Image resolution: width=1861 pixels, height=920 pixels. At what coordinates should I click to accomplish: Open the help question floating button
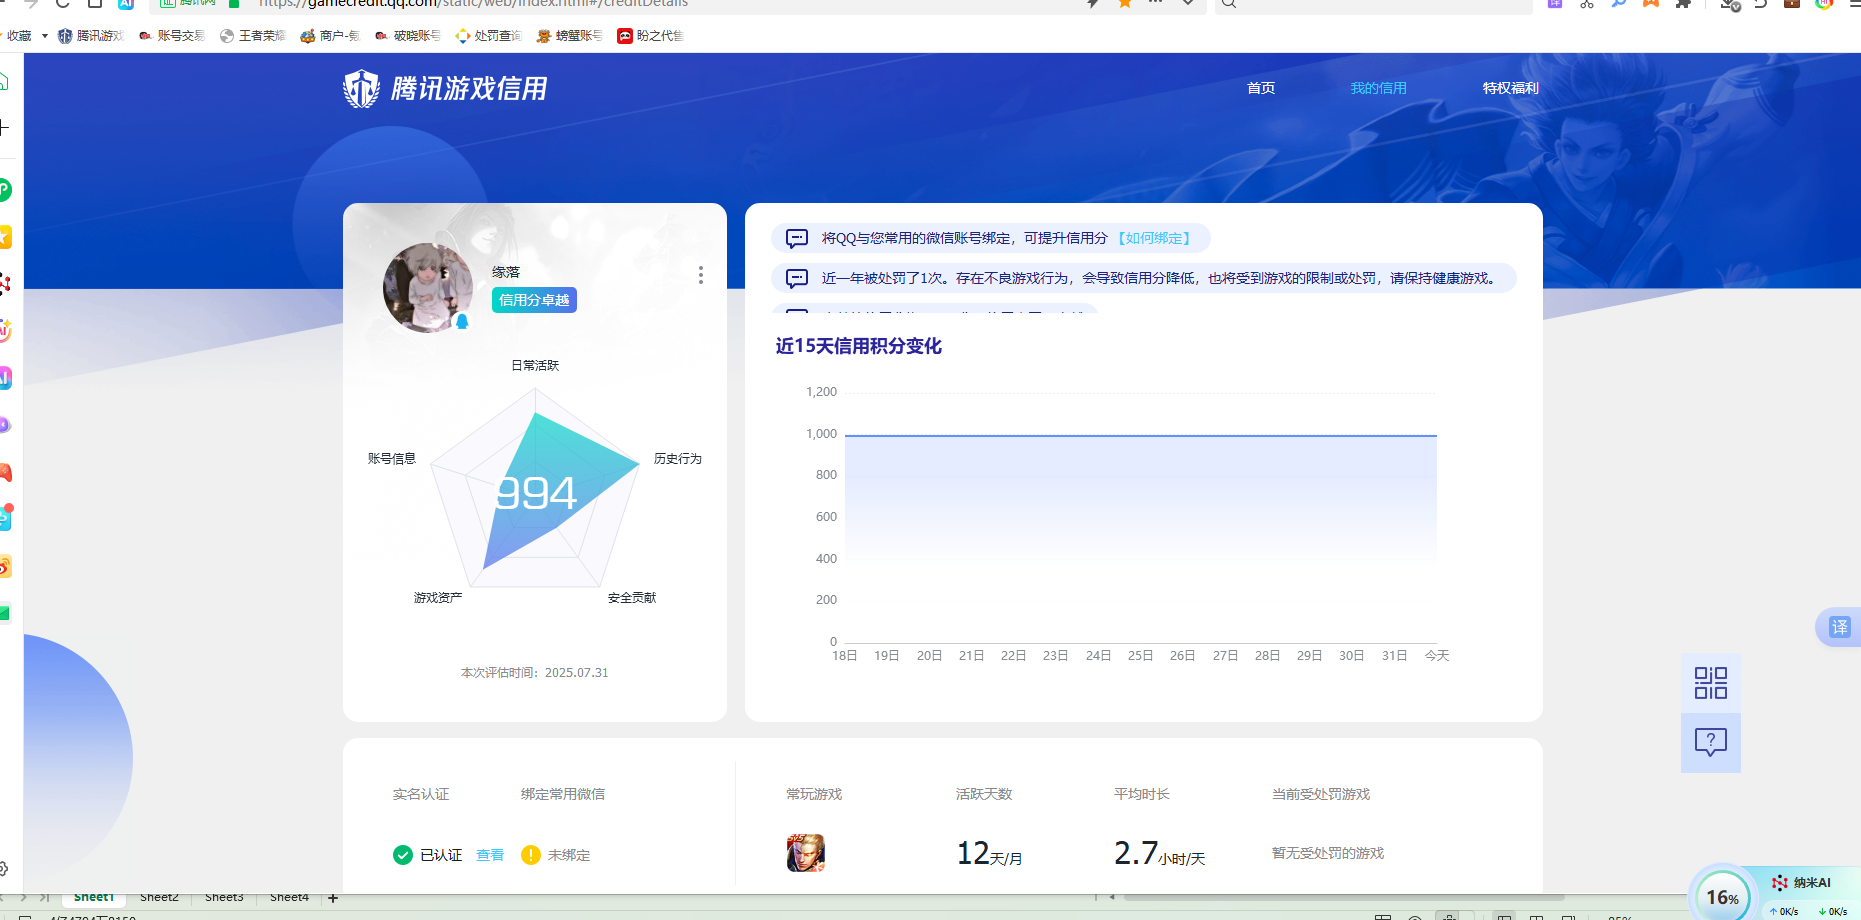point(1711,742)
